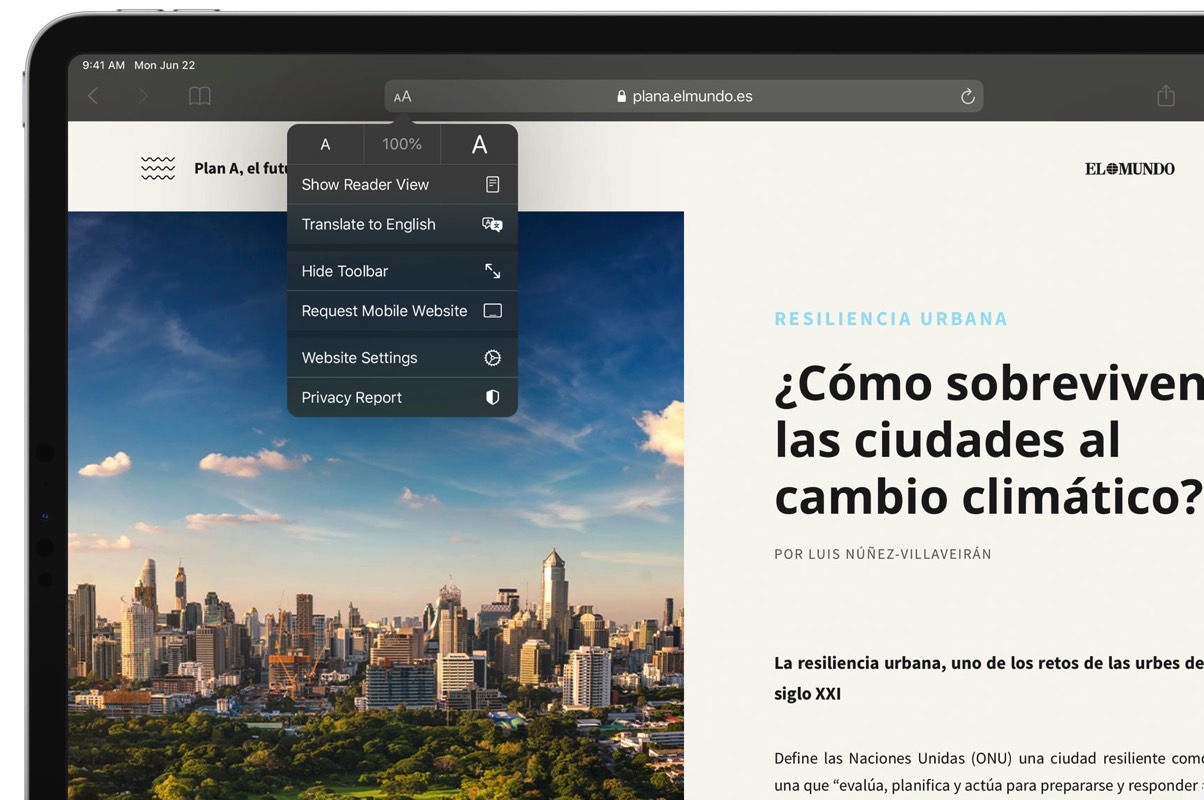1204x800 pixels.
Task: Click the mobile website screen icon
Action: tap(492, 311)
